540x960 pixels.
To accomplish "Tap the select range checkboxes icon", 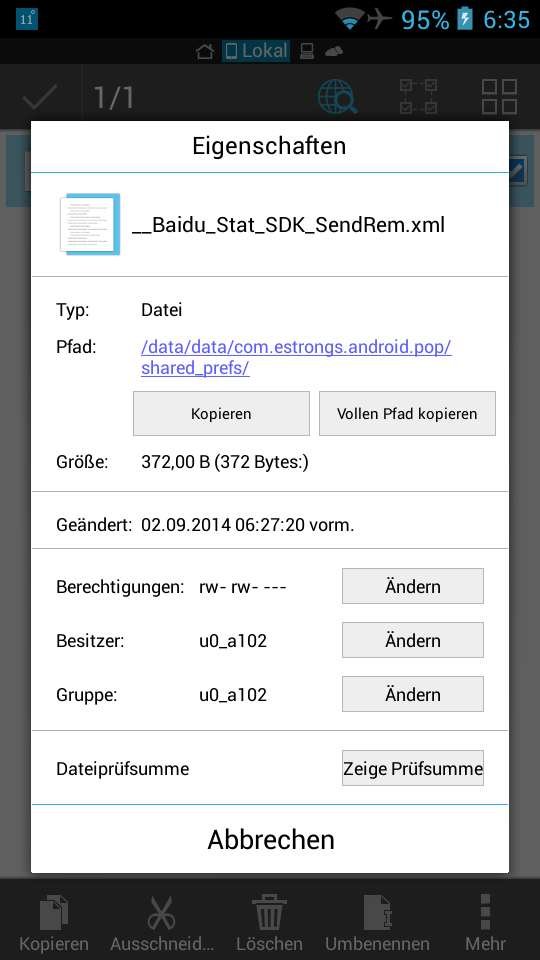I will click(x=419, y=97).
